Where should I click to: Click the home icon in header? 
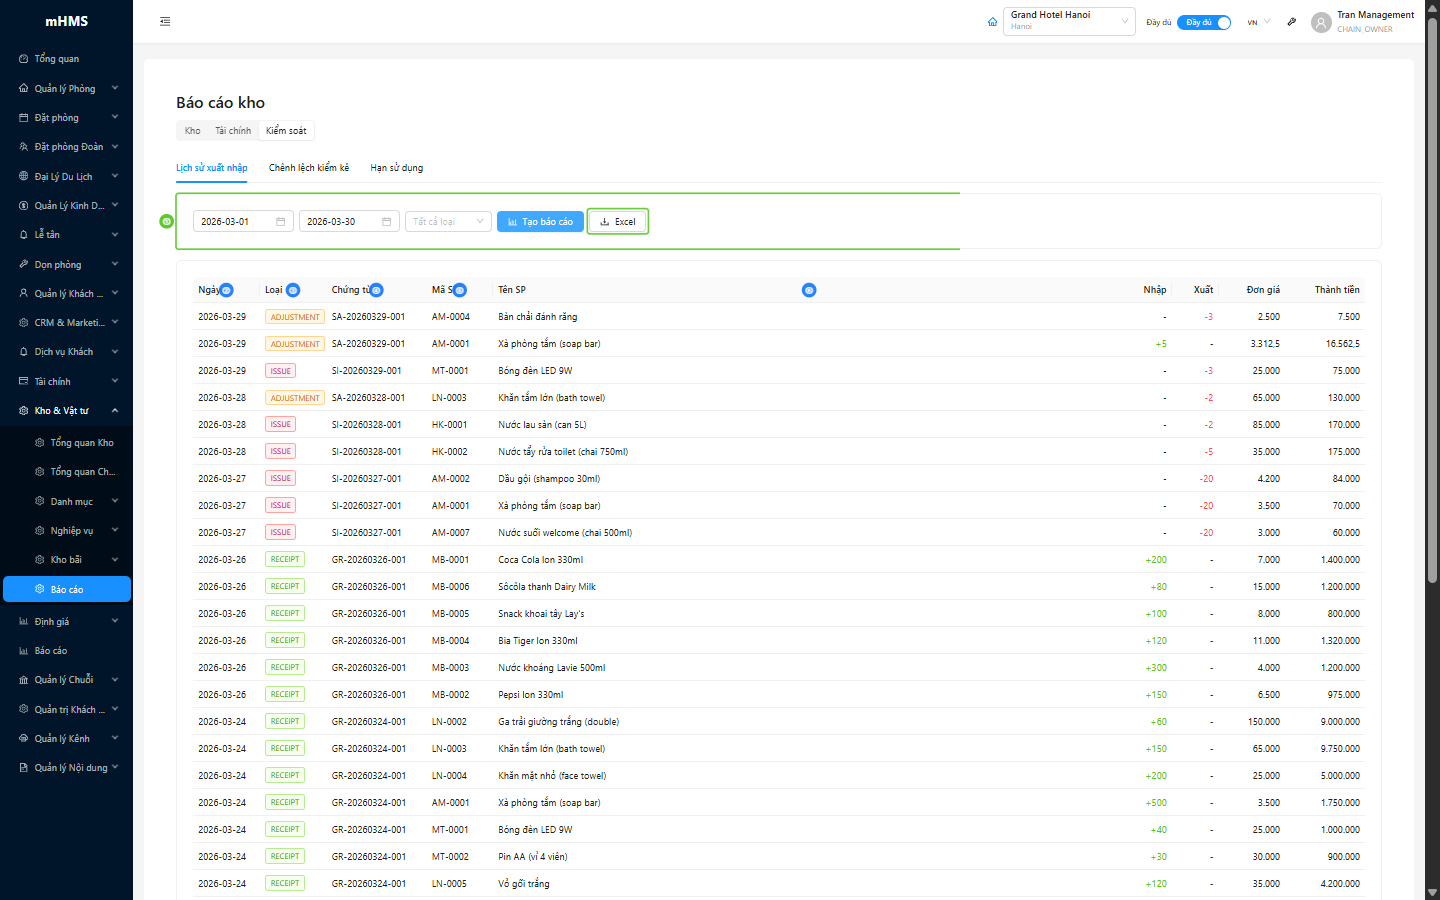pyautogui.click(x=992, y=22)
